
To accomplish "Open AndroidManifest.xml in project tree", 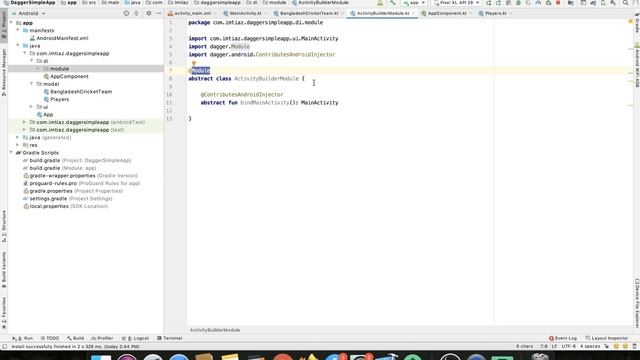I will tap(62, 38).
